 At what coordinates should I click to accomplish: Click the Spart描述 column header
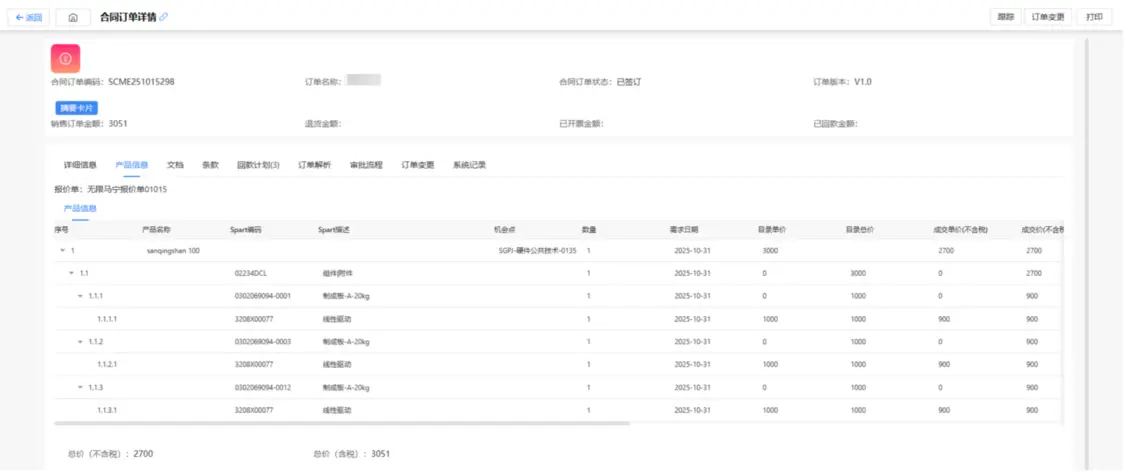coord(334,230)
